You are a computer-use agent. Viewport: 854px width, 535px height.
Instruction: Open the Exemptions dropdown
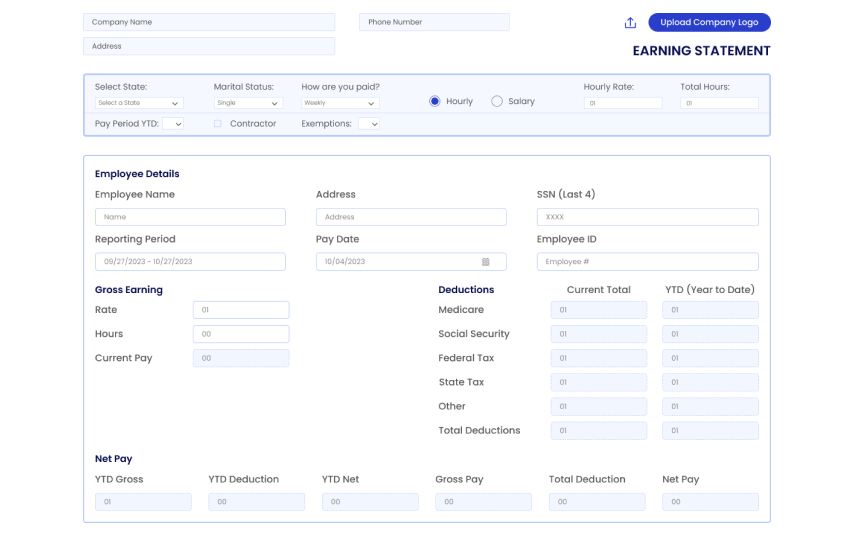tap(369, 124)
